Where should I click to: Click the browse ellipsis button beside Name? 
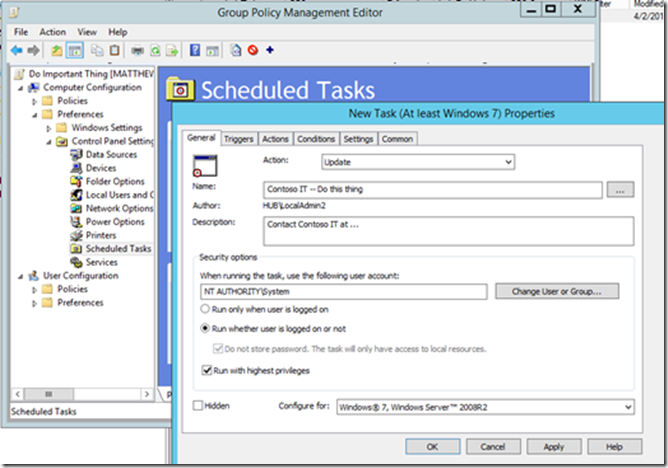click(x=620, y=190)
